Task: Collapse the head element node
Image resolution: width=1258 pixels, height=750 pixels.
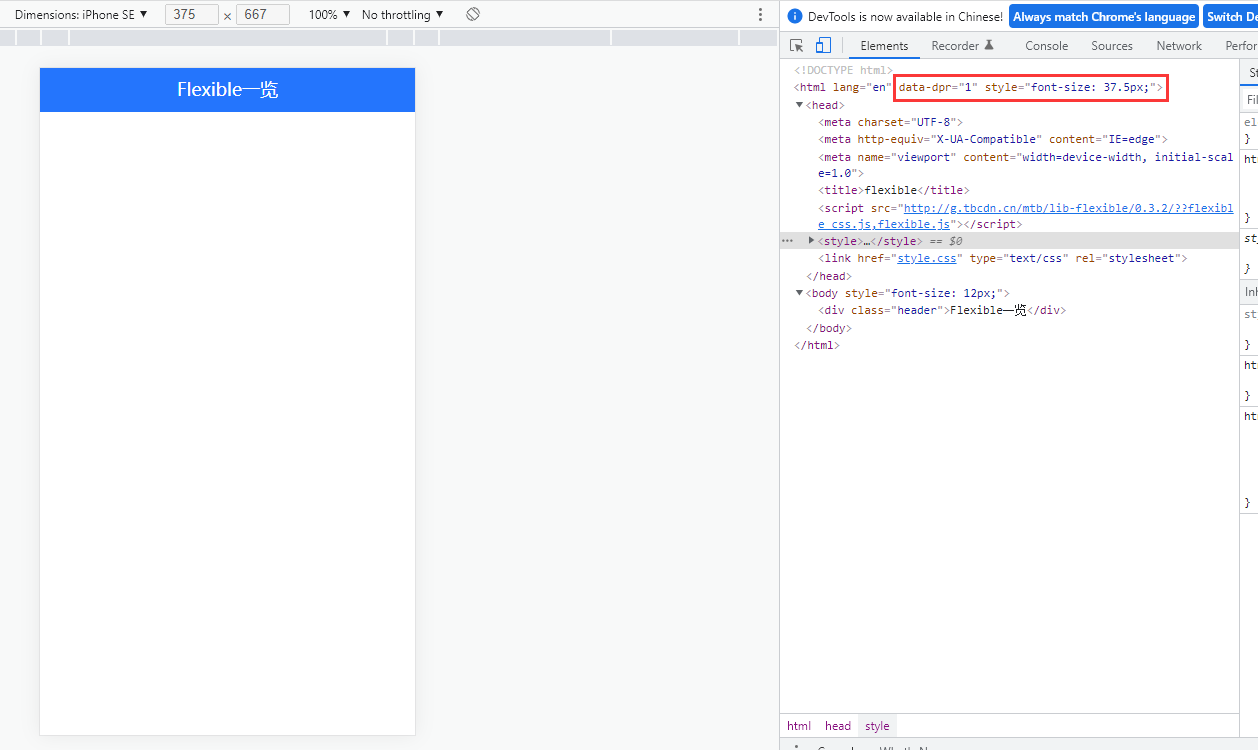Action: pos(799,104)
